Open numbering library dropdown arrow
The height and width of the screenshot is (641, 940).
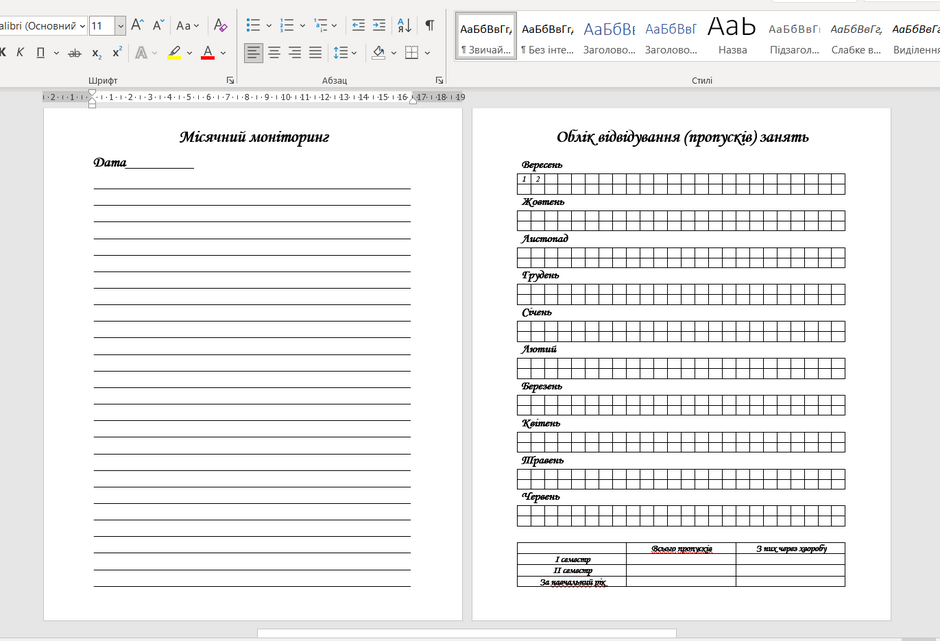pos(302,25)
